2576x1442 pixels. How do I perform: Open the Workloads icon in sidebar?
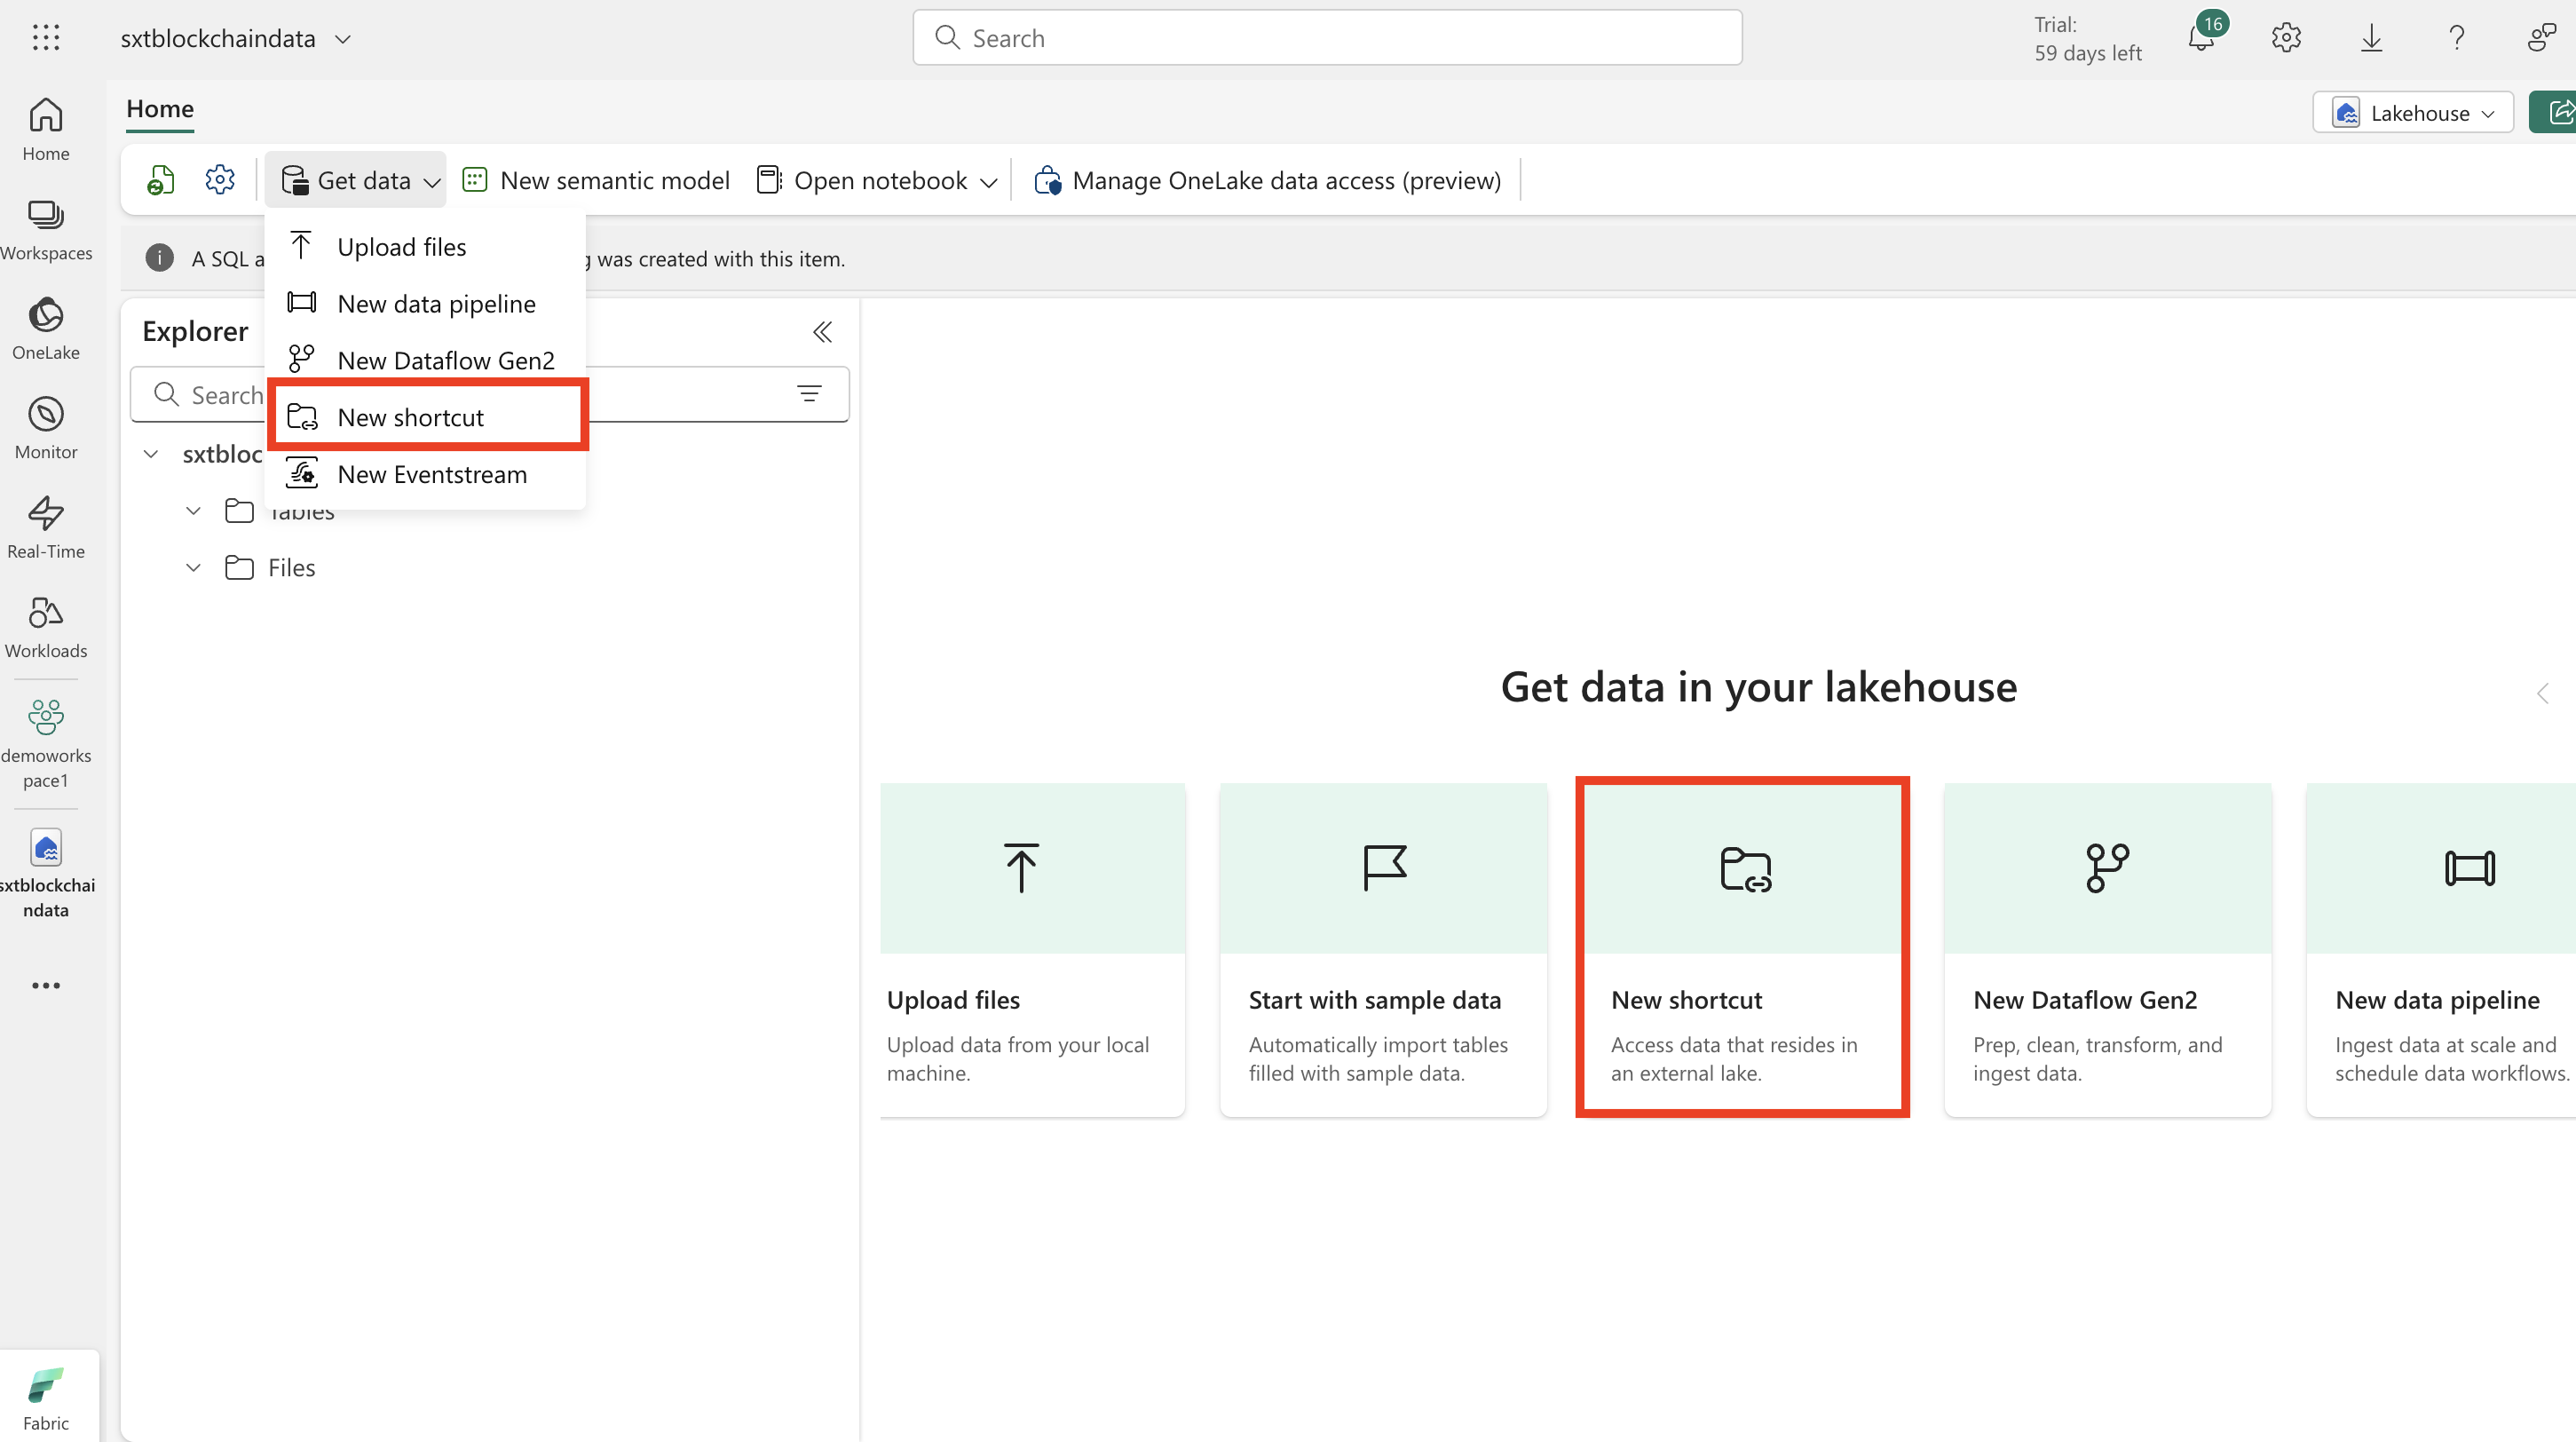pyautogui.click(x=46, y=626)
